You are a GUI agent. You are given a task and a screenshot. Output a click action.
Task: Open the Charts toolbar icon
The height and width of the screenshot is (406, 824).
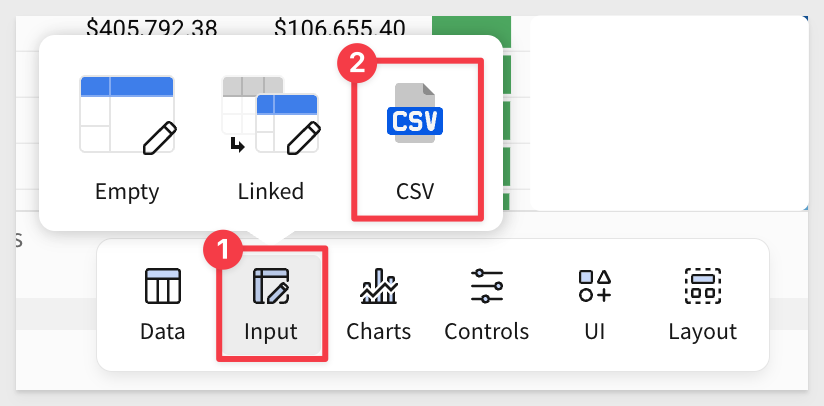(x=379, y=286)
